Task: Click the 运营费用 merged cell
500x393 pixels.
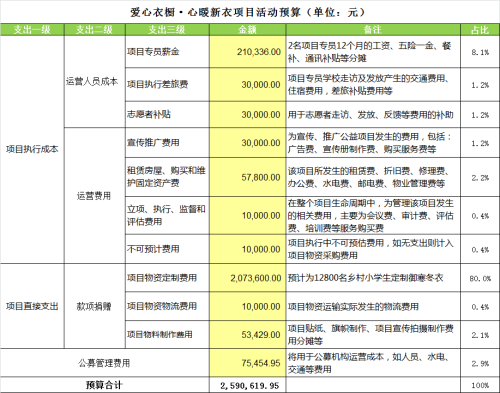Action: [94, 196]
